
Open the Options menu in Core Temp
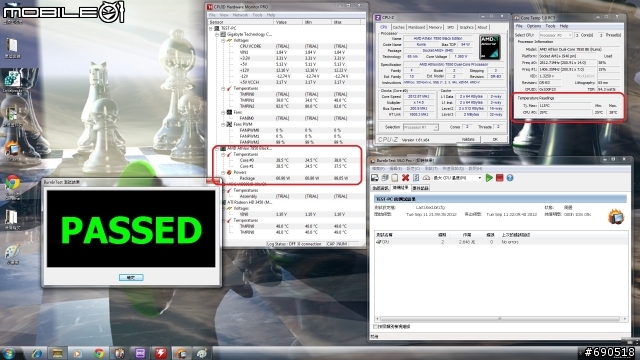[x=533, y=26]
